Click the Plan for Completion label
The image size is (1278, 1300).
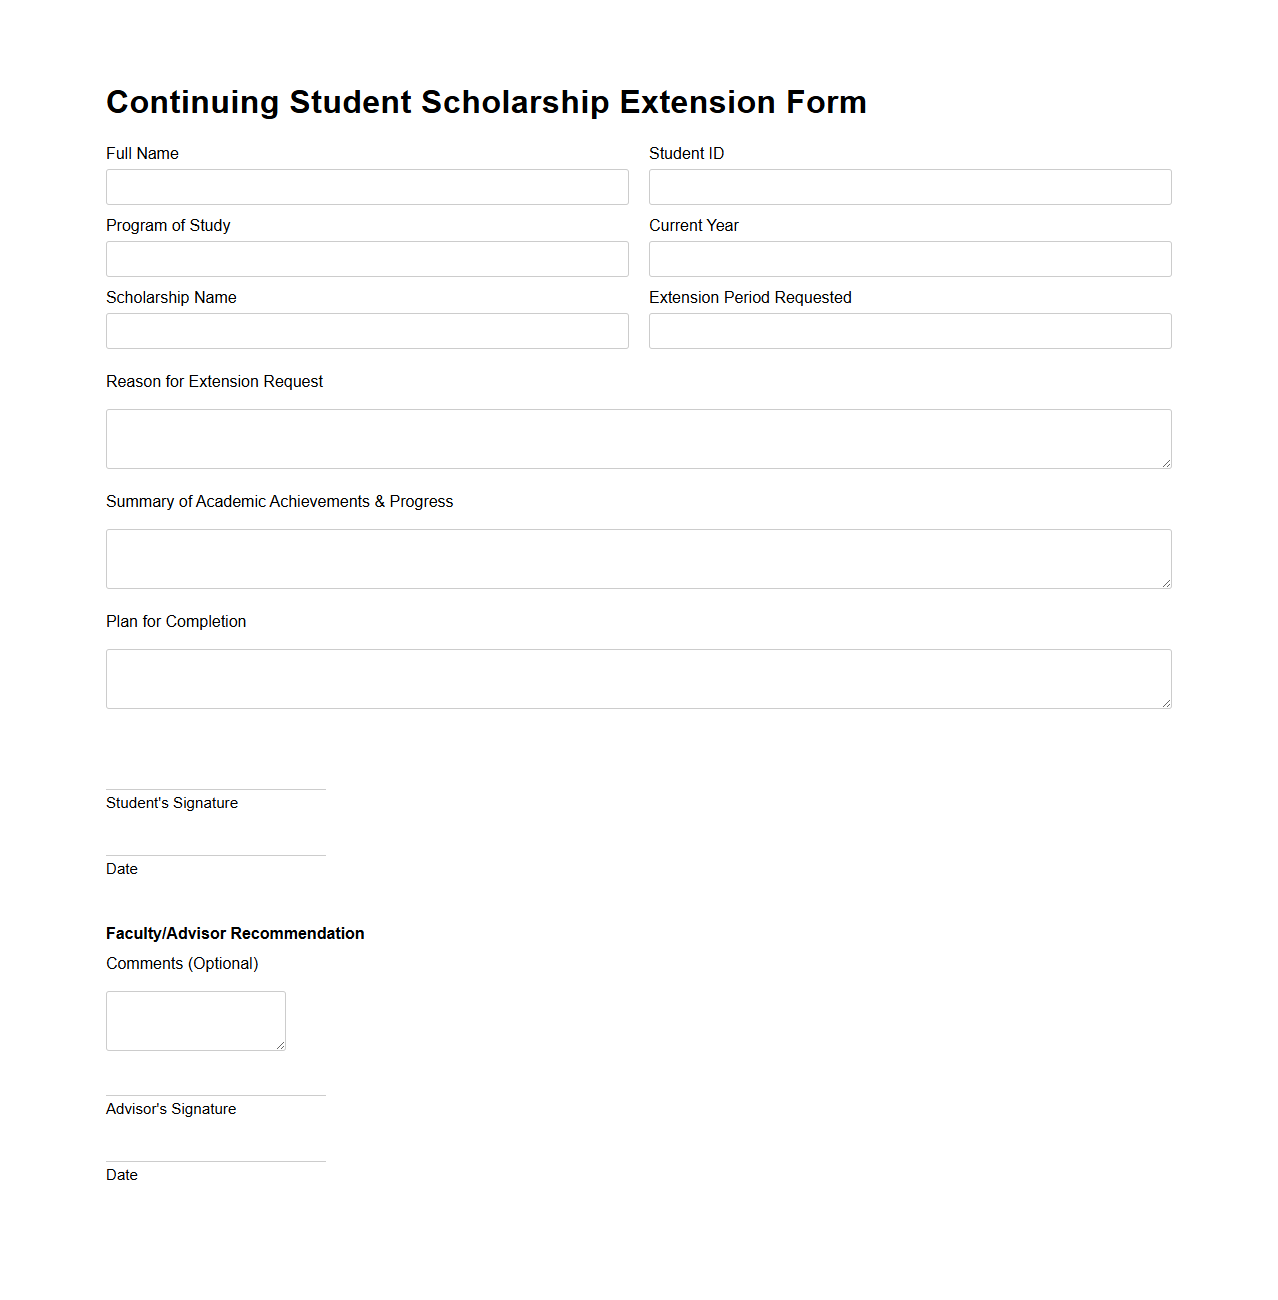click(176, 621)
